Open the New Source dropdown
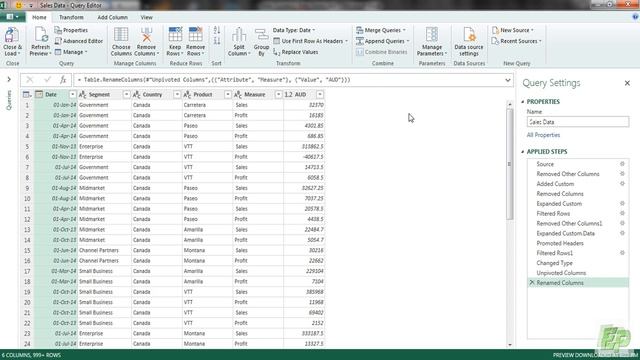The width and height of the screenshot is (640, 360). click(x=513, y=30)
